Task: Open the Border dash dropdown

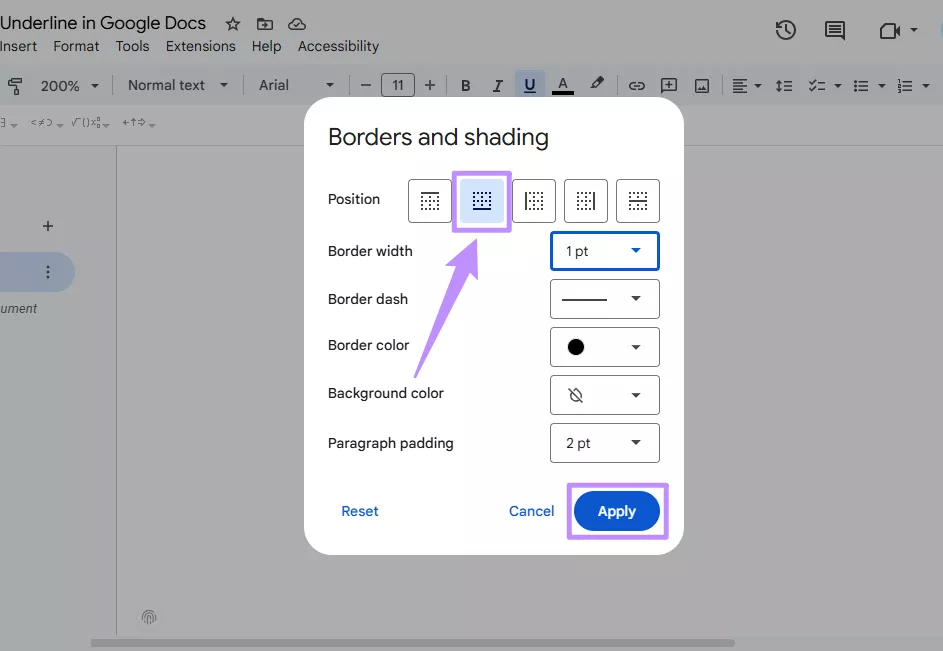Action: tap(604, 299)
